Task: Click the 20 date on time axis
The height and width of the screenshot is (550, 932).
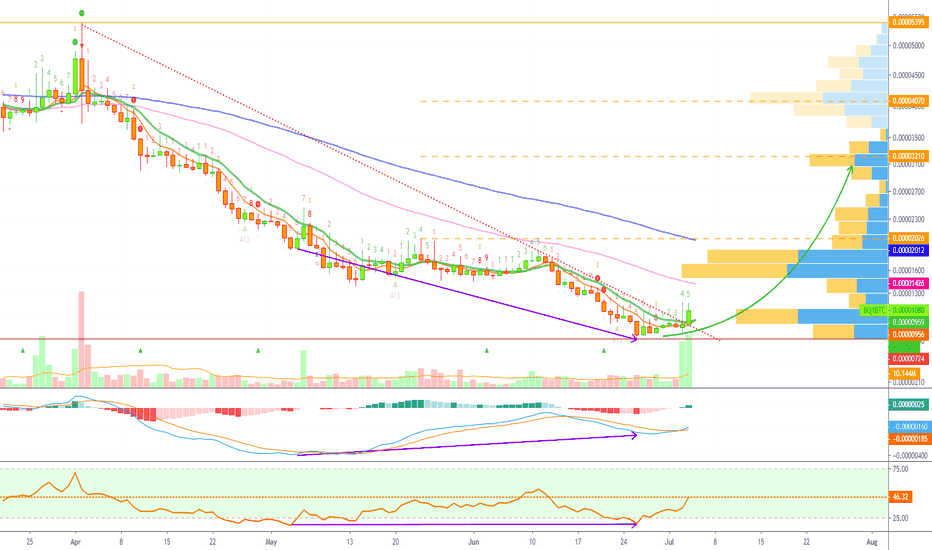Action: [x=395, y=542]
